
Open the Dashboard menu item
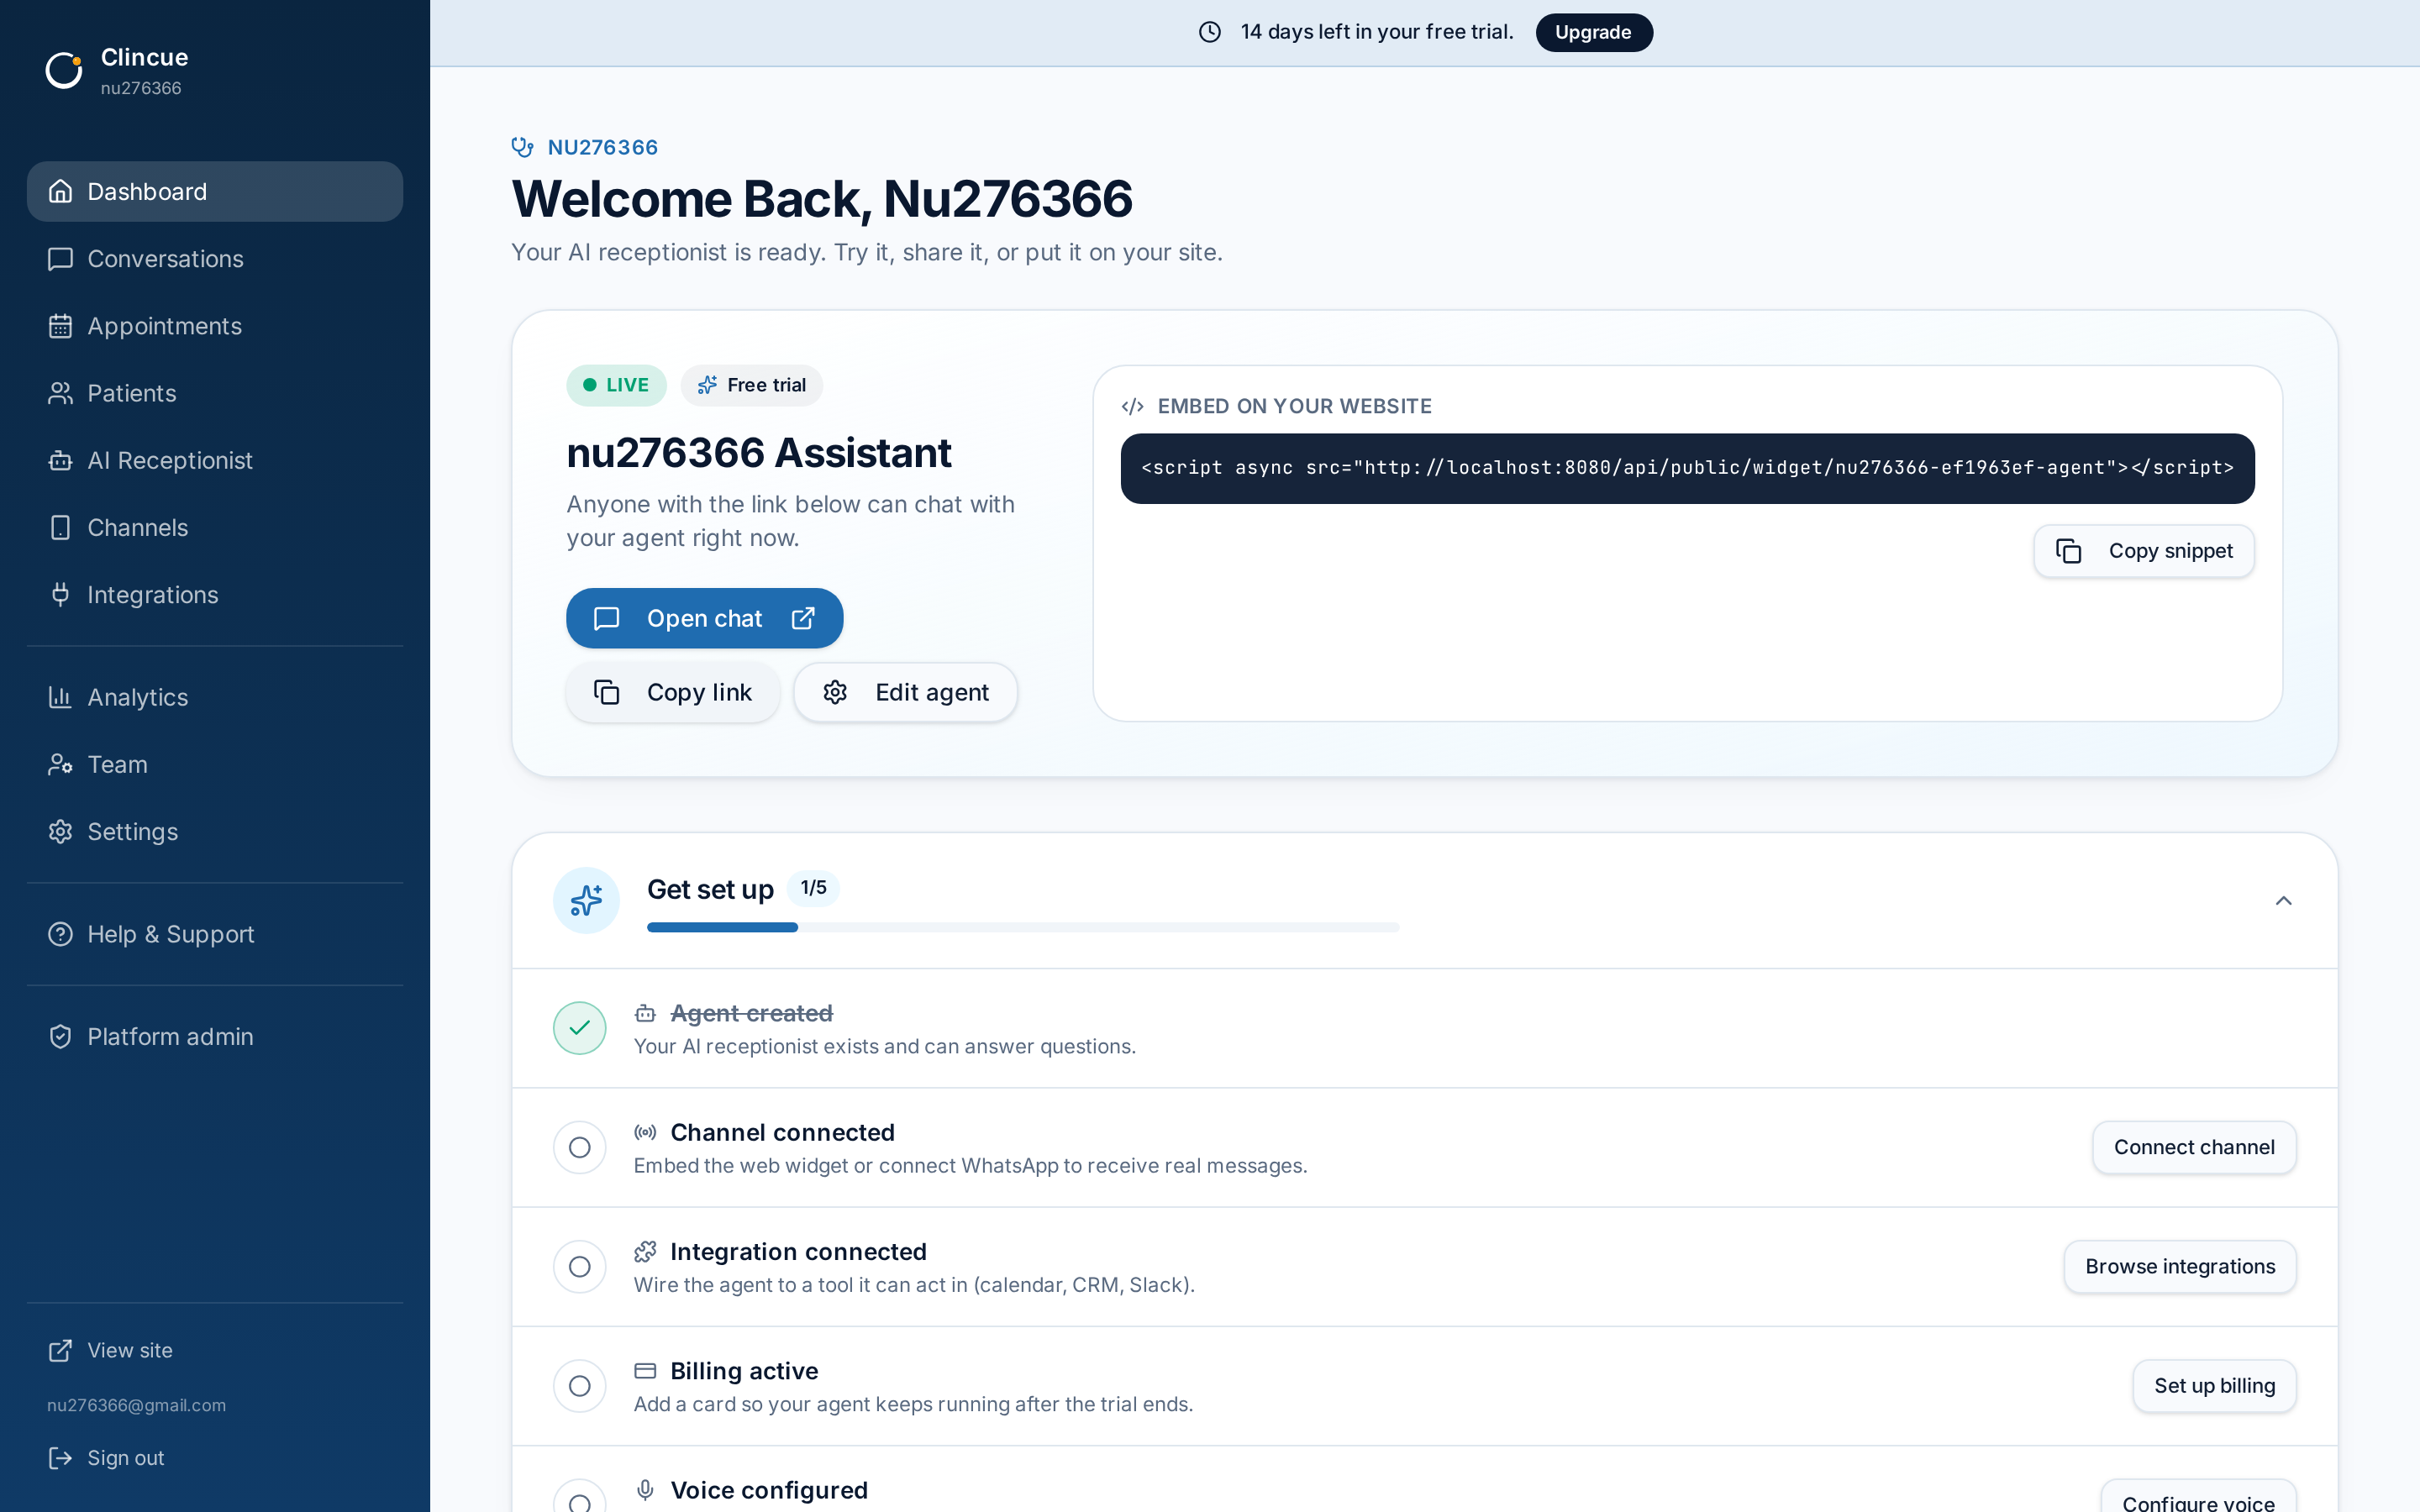(215, 191)
